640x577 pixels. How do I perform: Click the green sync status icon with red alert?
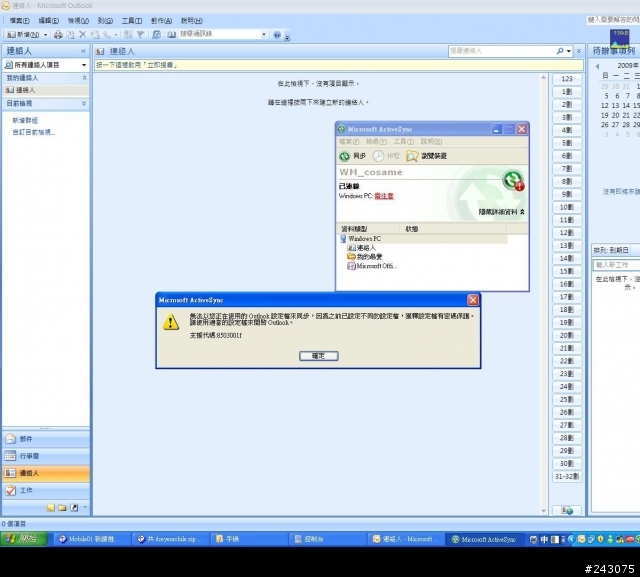(513, 180)
